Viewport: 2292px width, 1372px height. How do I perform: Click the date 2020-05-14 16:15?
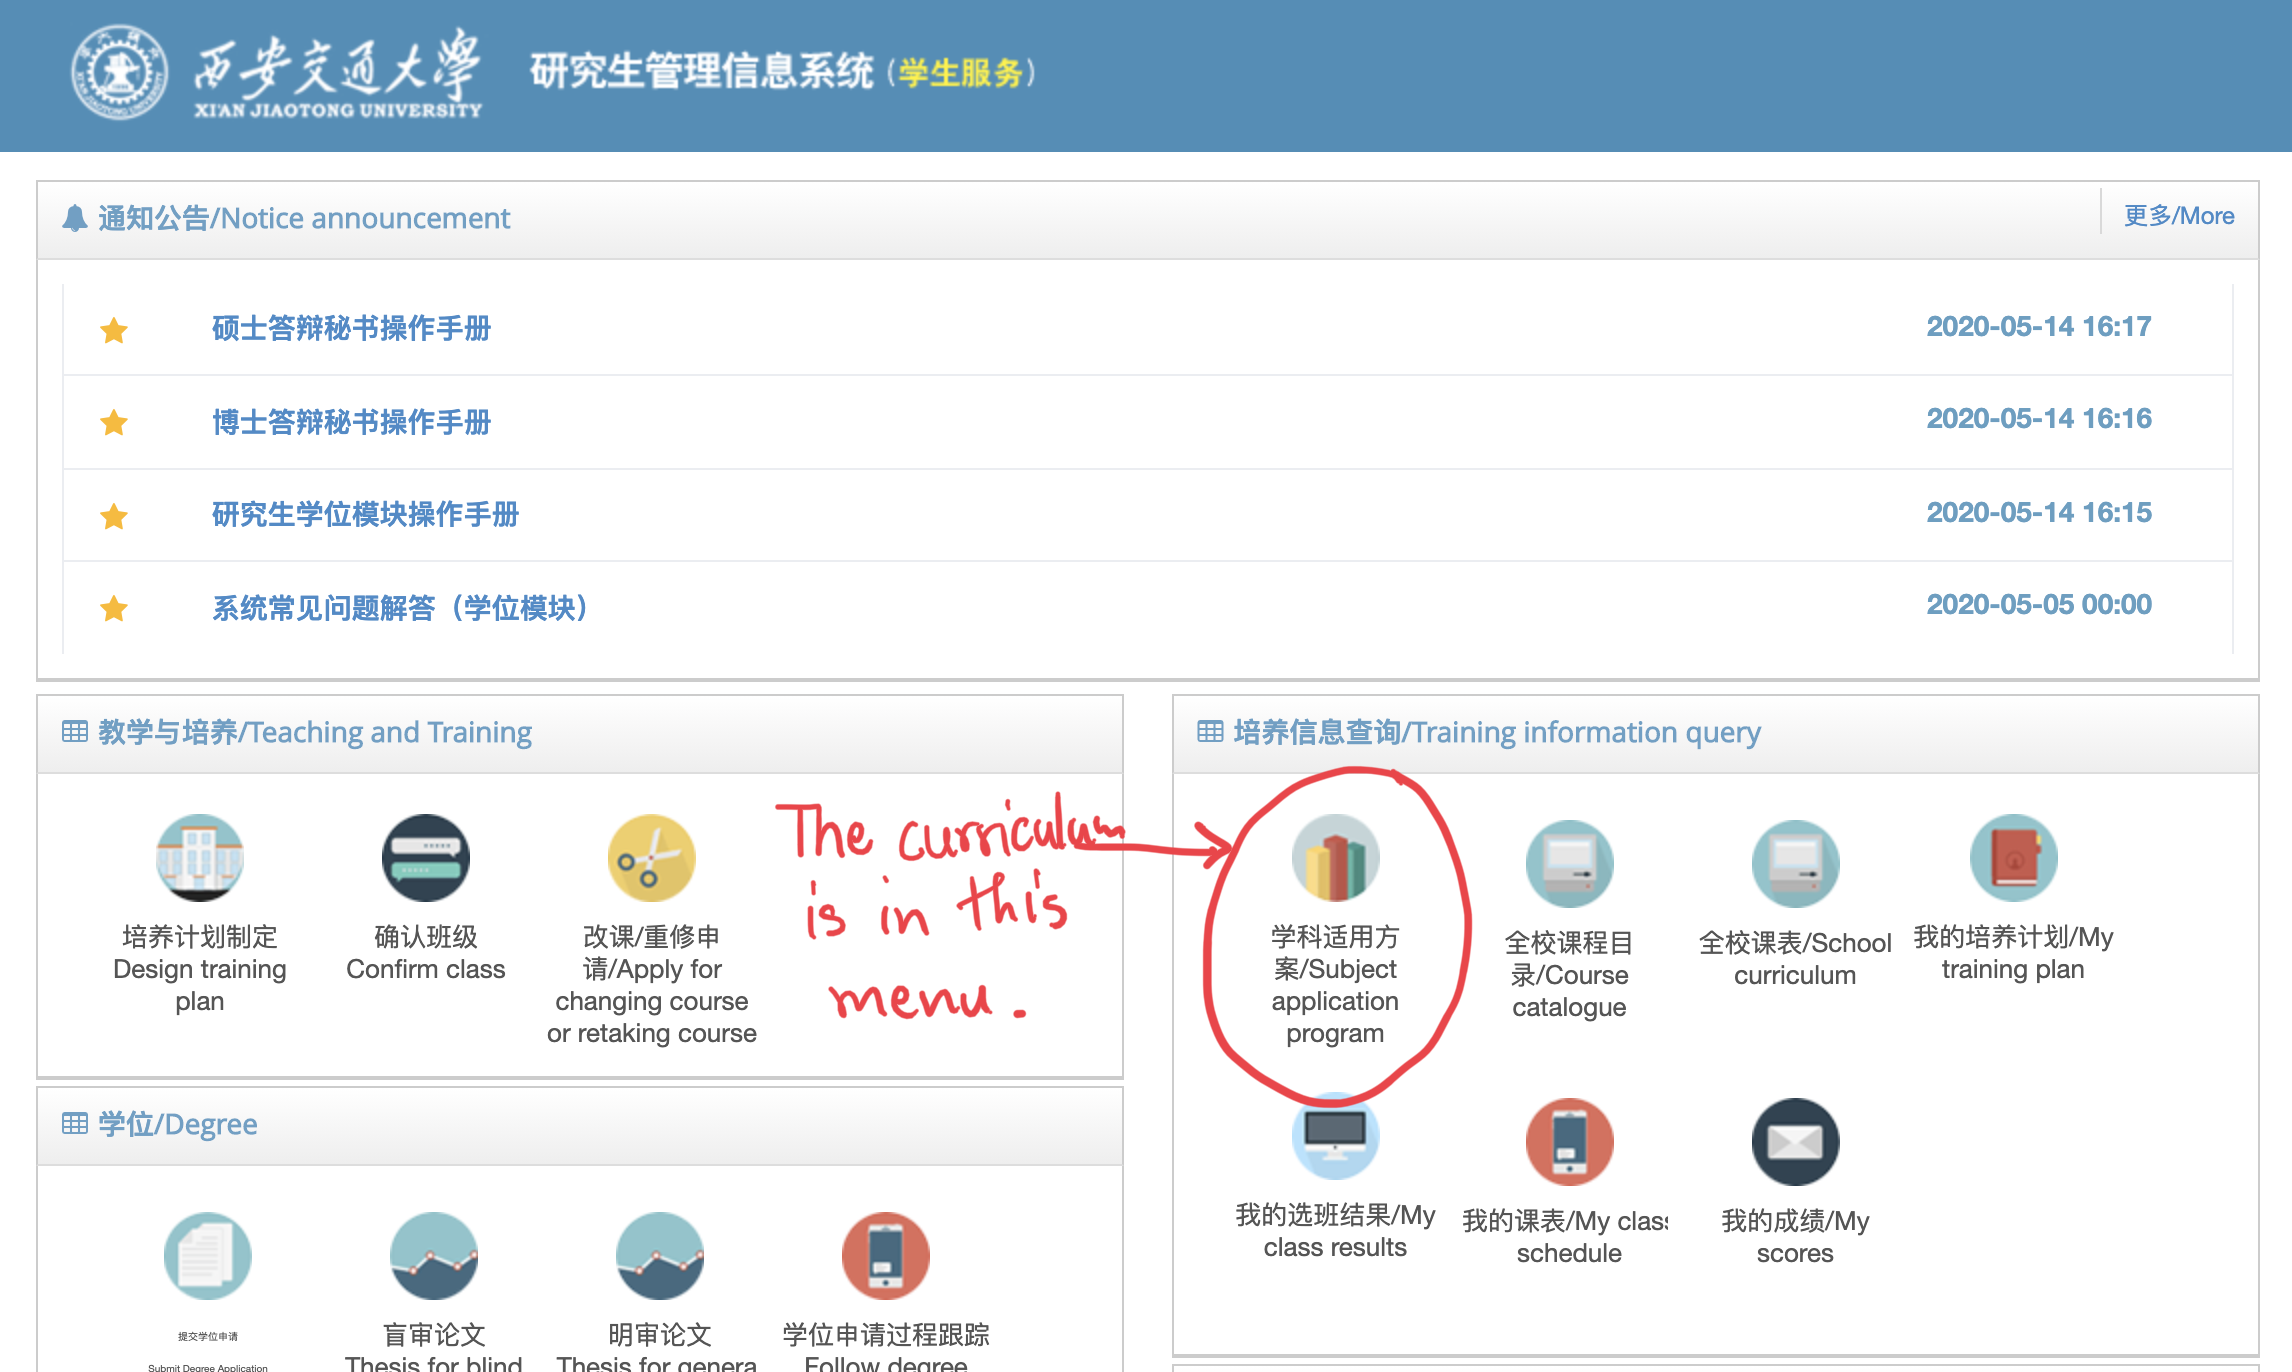coord(2039,512)
